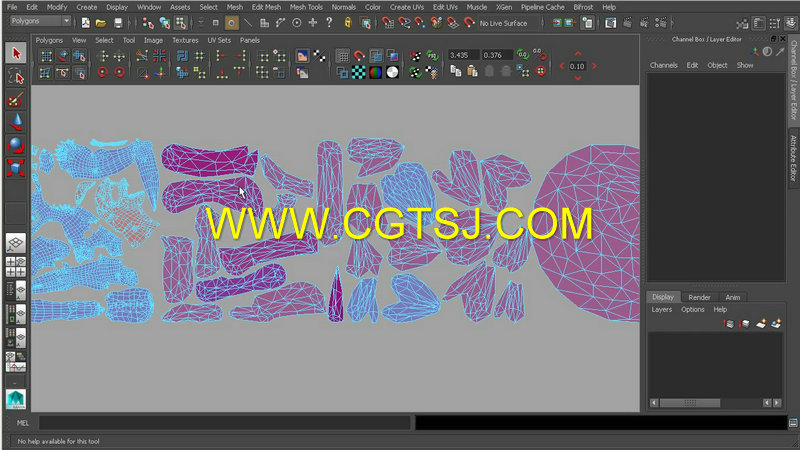This screenshot has width=800, height=450.
Task: Click the Layout UVs icon
Action: click(x=182, y=56)
